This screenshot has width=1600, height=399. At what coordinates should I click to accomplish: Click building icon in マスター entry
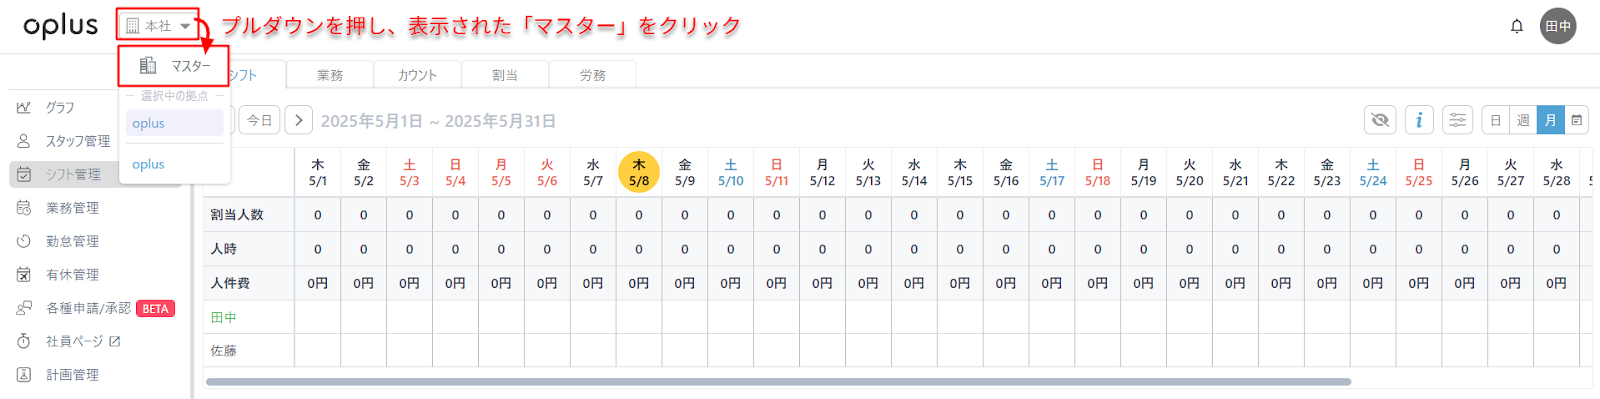(x=148, y=65)
